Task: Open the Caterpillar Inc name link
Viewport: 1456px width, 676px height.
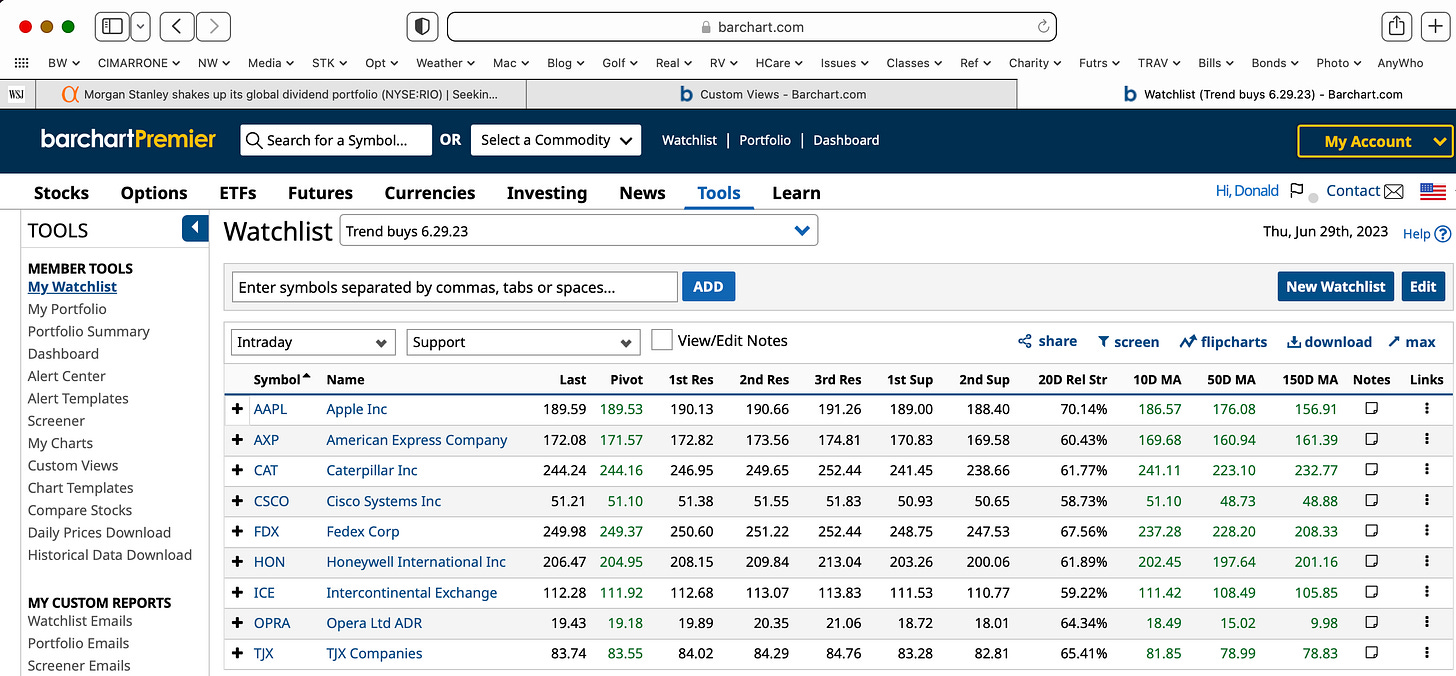Action: pos(372,470)
